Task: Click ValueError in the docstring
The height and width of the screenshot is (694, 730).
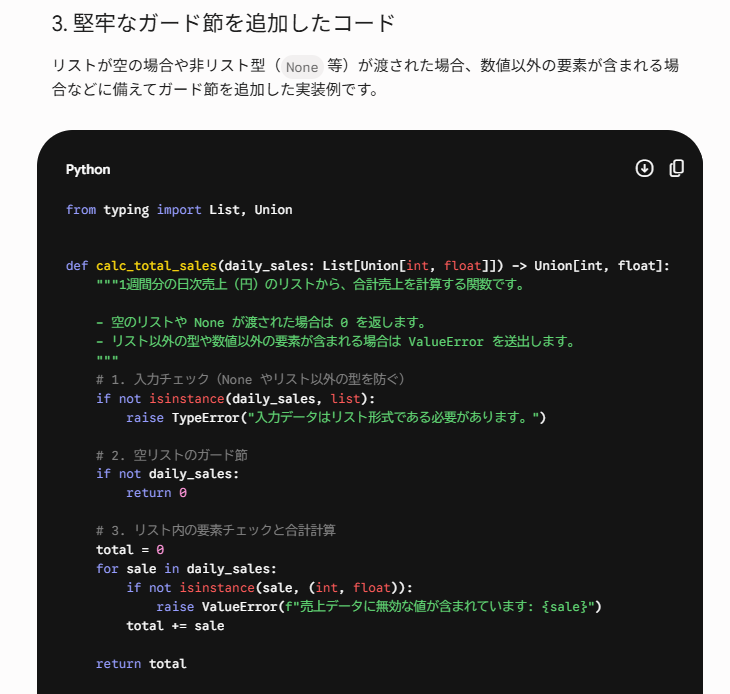Action: pos(446,342)
